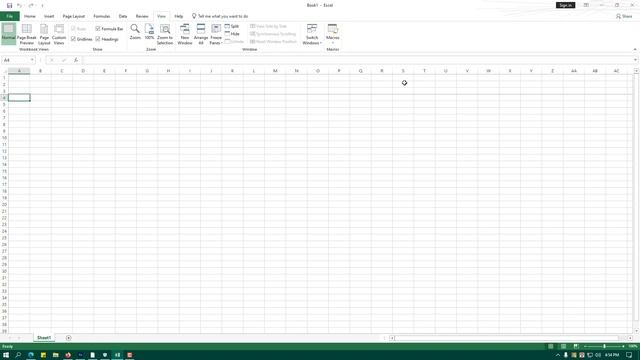Viewport: 640px width, 360px height.
Task: Add a new sheet with plus icon
Action: [x=69, y=338]
